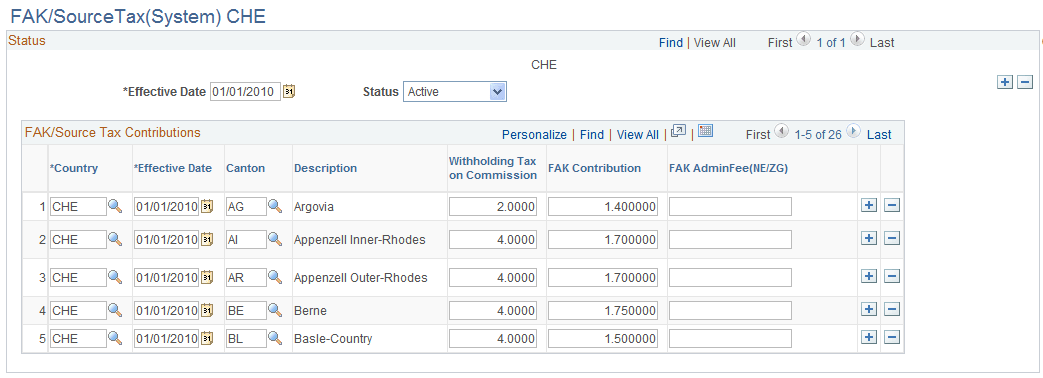
Task: Delete the Argovia row
Action: [x=892, y=206]
